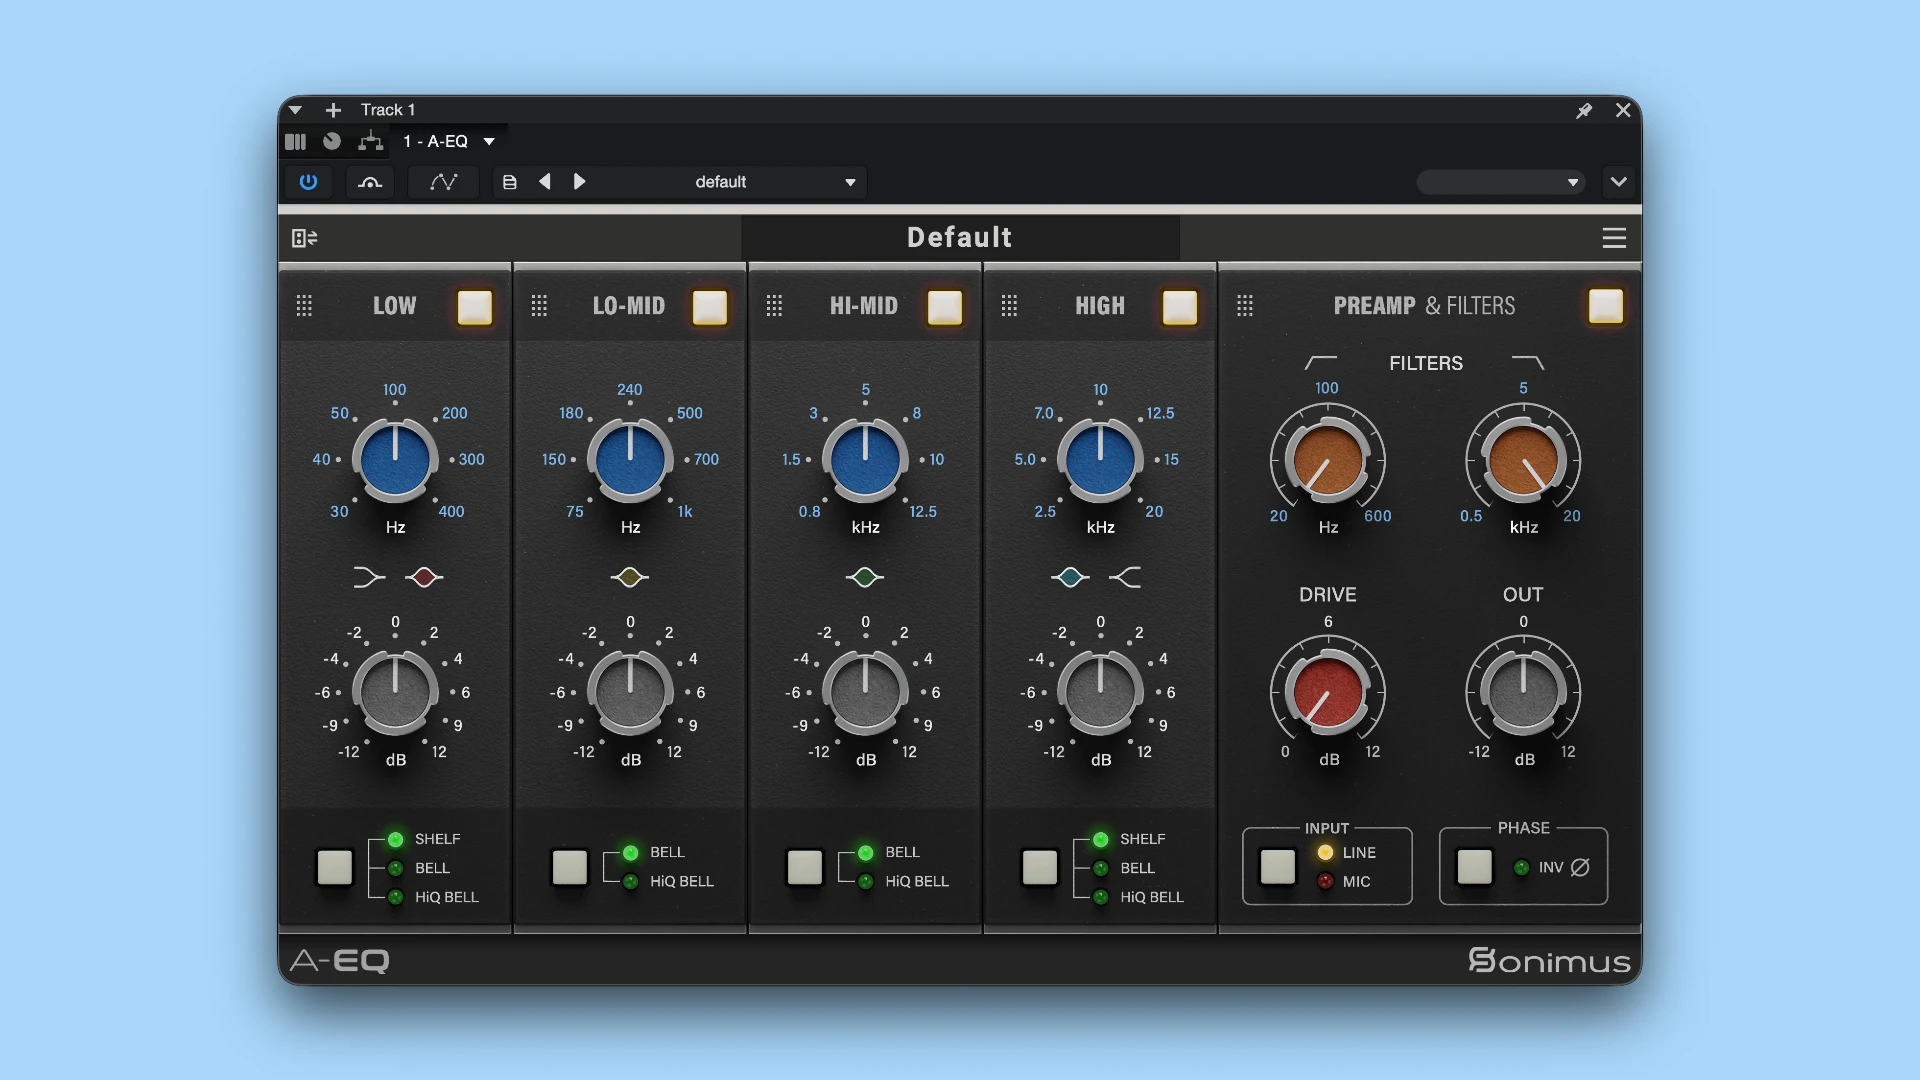Click the high-pass filter shape icon
Viewport: 1920px width, 1080px height.
1321,362
